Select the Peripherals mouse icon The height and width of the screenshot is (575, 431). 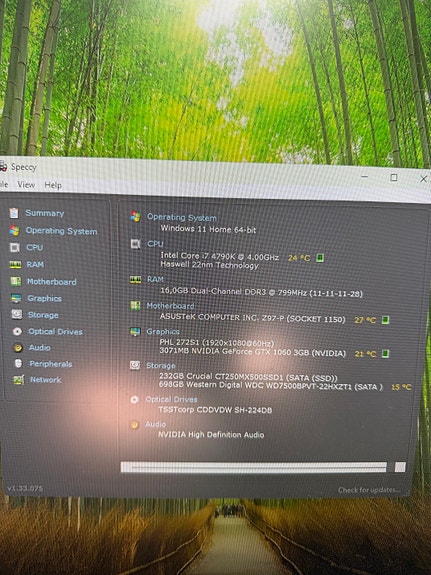coord(18,363)
